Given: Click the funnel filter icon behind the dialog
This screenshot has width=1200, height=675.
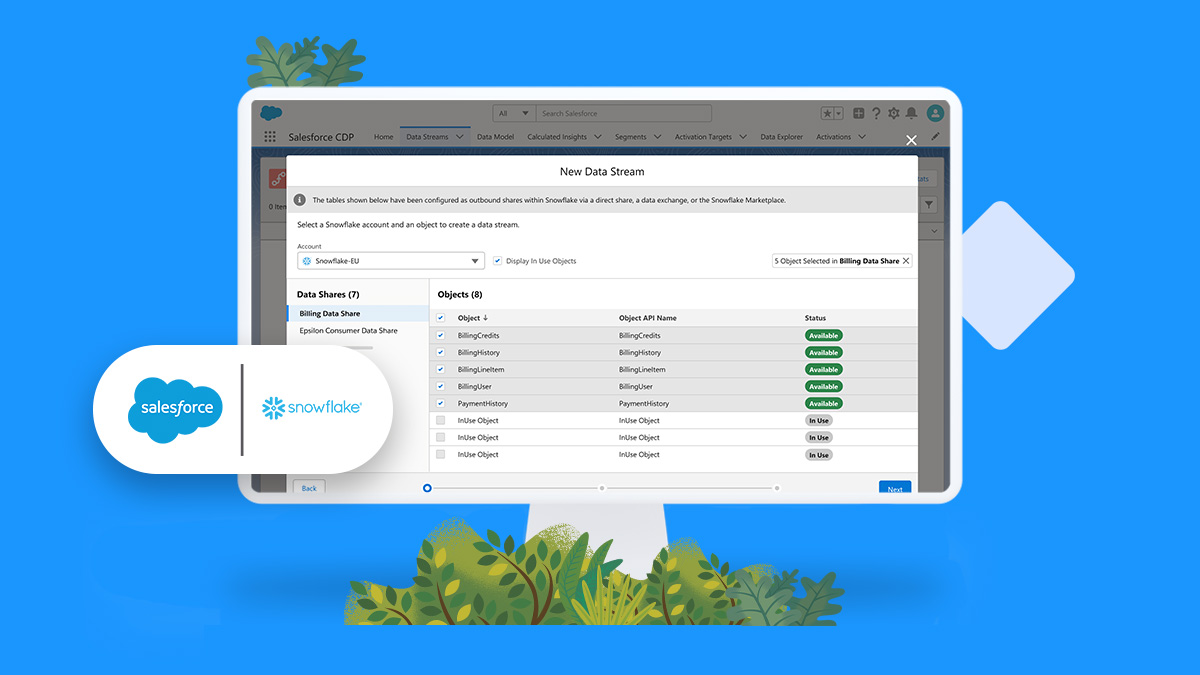Looking at the screenshot, I should [928, 204].
